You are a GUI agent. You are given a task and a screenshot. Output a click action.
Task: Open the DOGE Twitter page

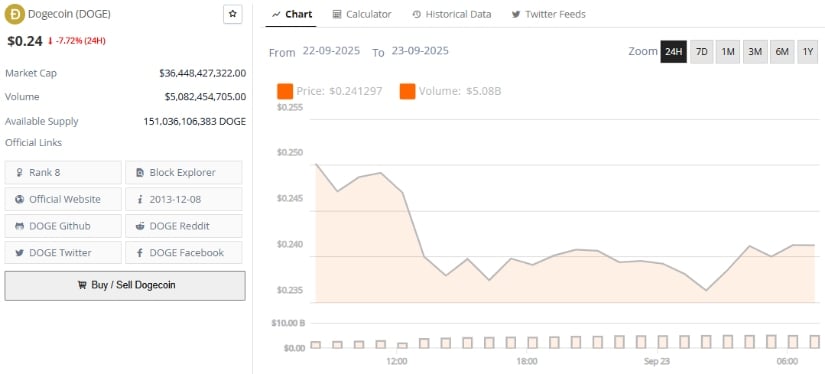pos(63,252)
